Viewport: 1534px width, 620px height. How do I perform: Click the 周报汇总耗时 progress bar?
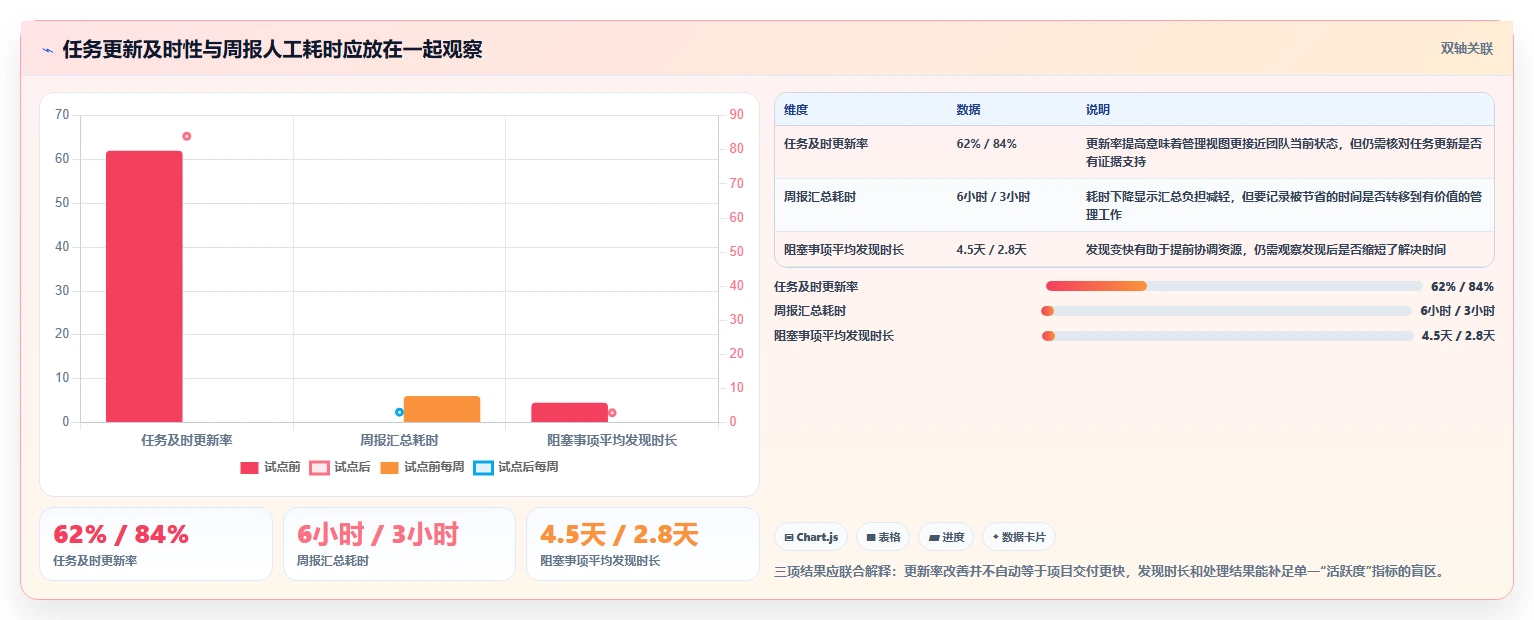click(1226, 311)
